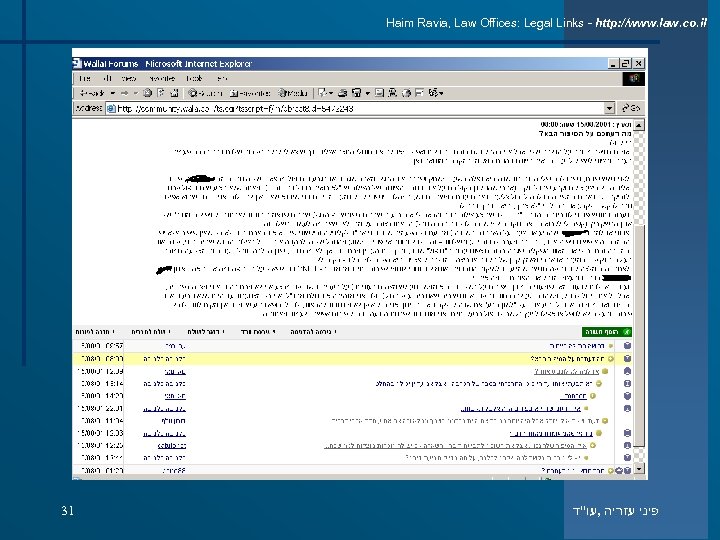Click the page scrollbar down arrow
This screenshot has height=540, width=720.
tap(639, 469)
